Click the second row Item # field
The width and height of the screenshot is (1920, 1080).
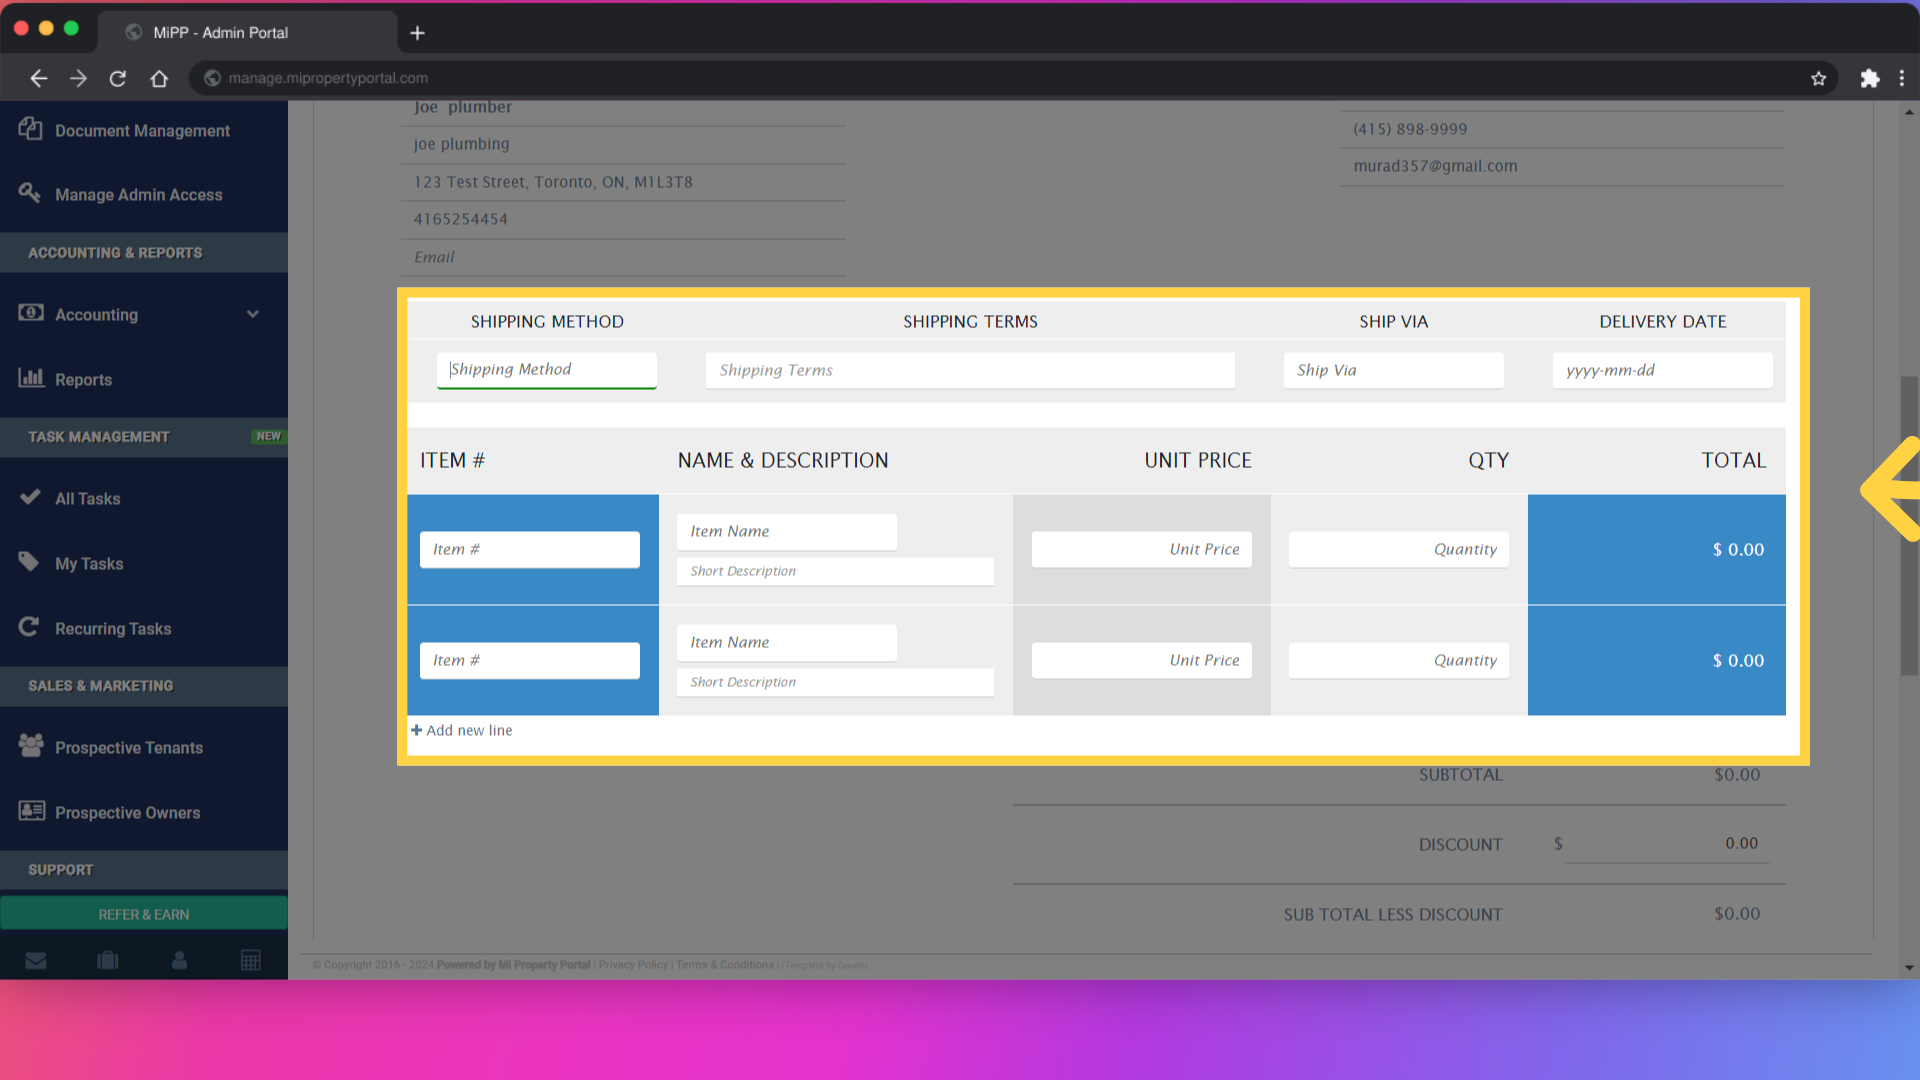(x=530, y=660)
